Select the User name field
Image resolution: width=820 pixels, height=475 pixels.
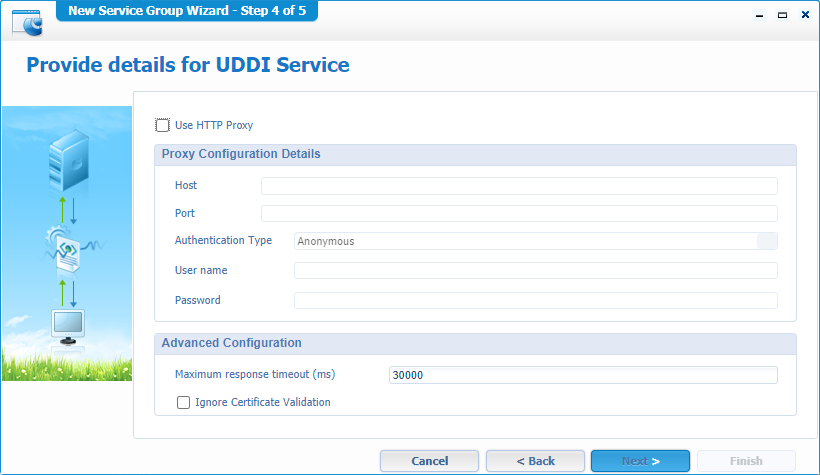coord(535,271)
